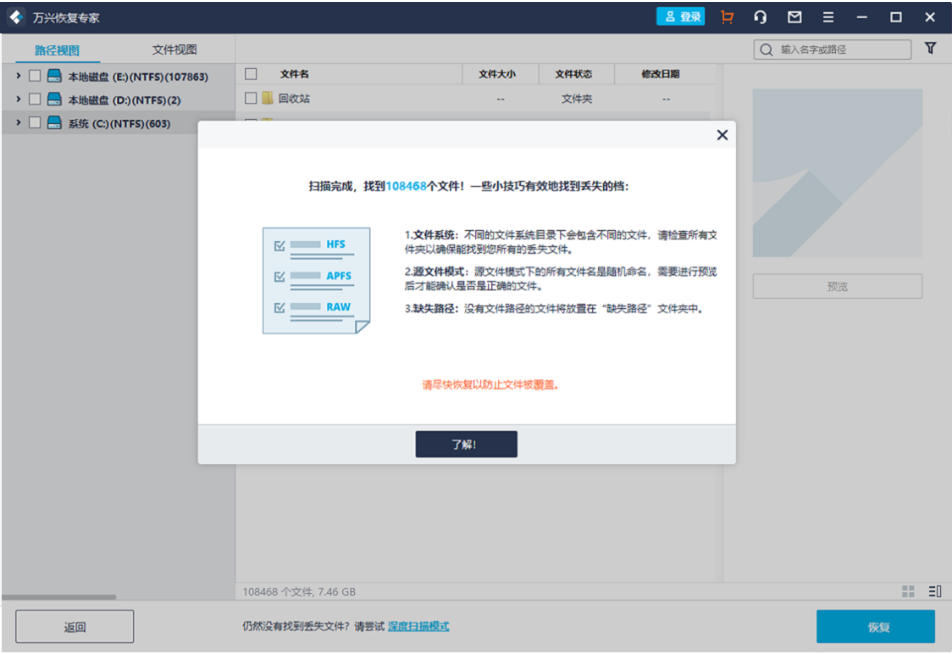Select the header checkbox above the file list
Viewport: 952px width, 654px height.
(250, 73)
